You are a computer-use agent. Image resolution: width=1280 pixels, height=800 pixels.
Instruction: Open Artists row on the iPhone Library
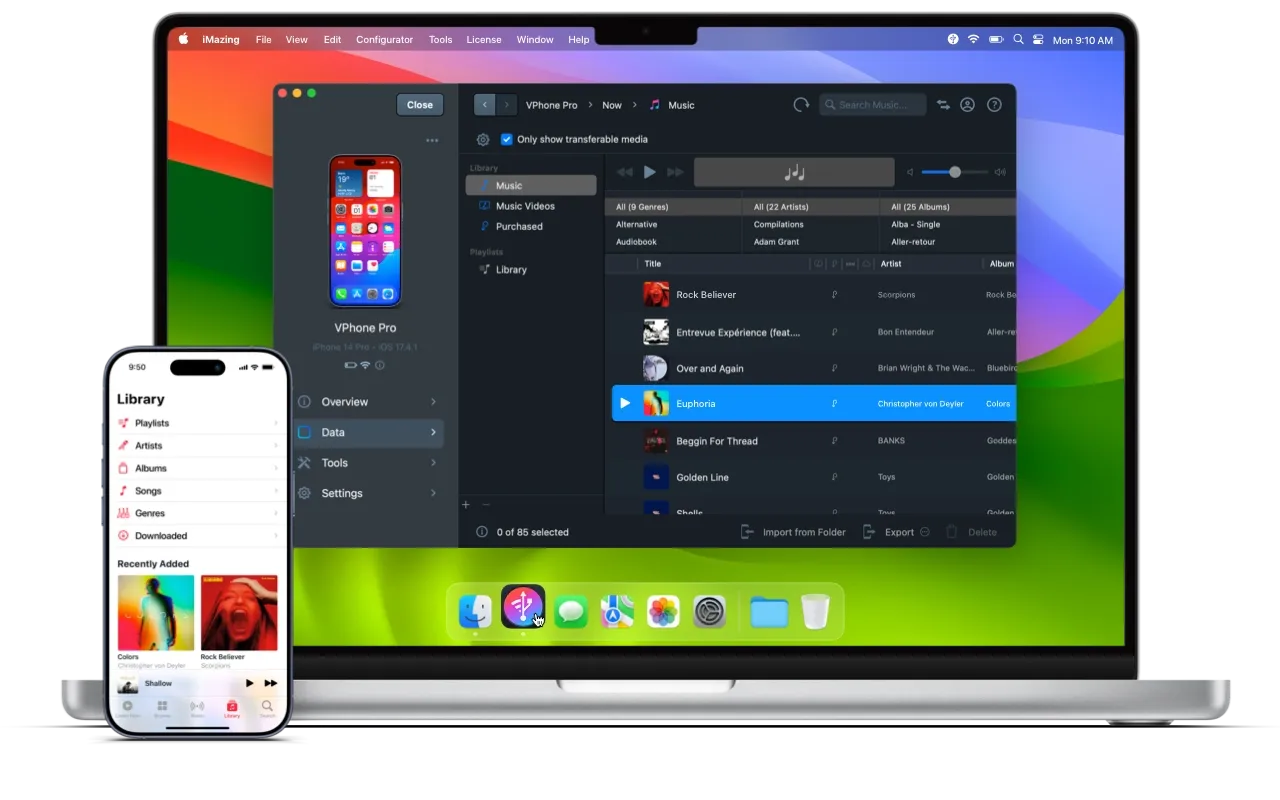pos(198,446)
